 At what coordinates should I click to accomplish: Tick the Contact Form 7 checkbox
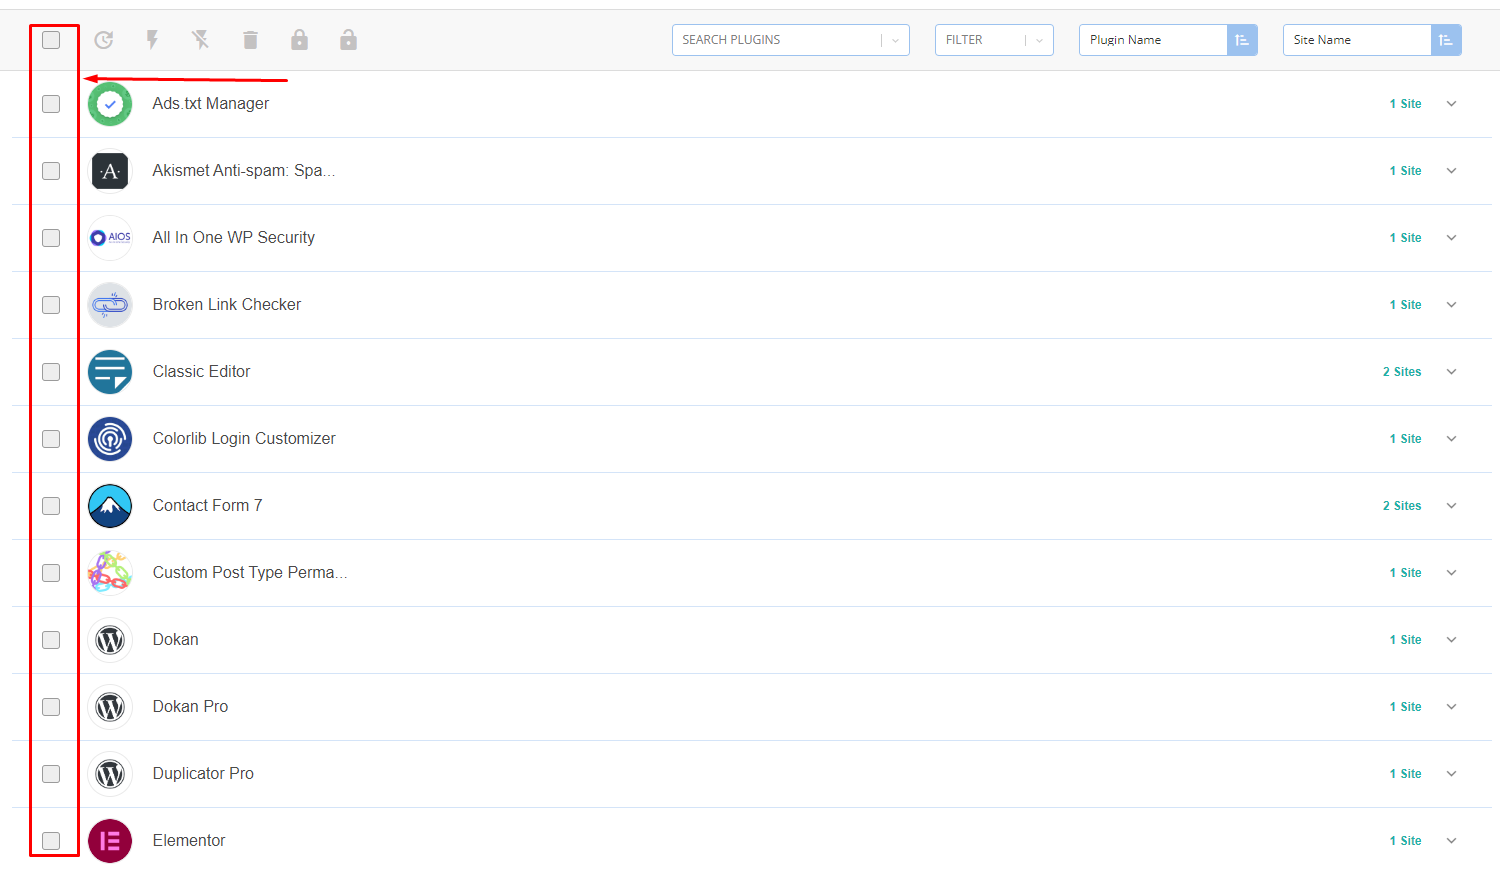[51, 506]
